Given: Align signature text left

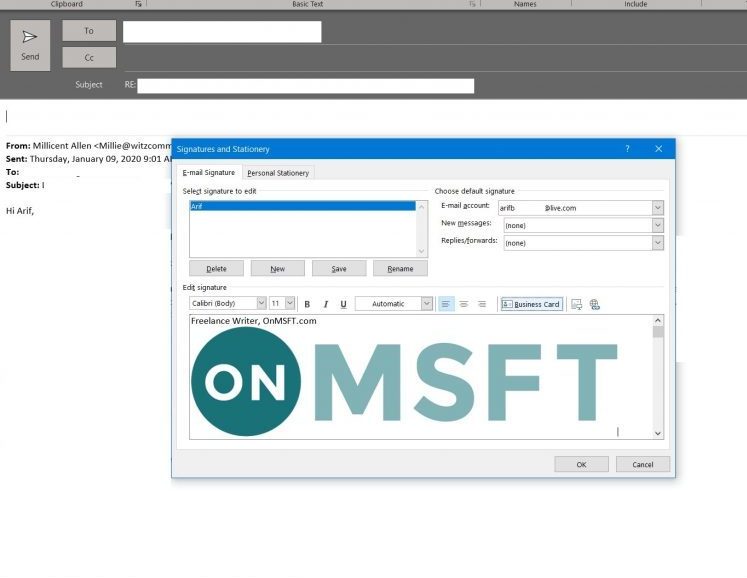Looking at the screenshot, I should (445, 304).
